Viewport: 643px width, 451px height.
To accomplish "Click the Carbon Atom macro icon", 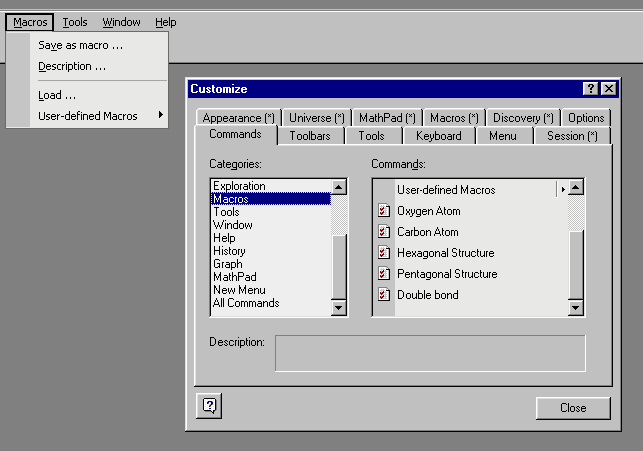I will [384, 232].
